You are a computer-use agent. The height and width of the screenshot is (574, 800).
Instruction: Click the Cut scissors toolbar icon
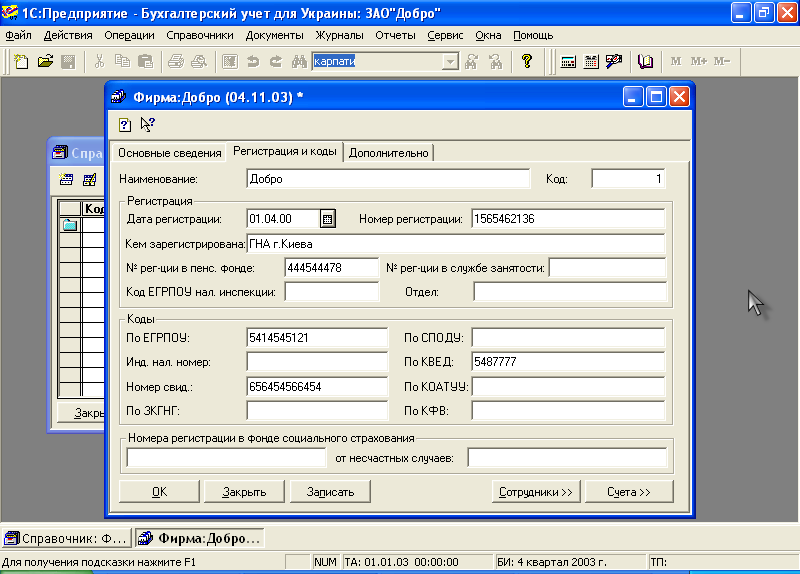(99, 62)
